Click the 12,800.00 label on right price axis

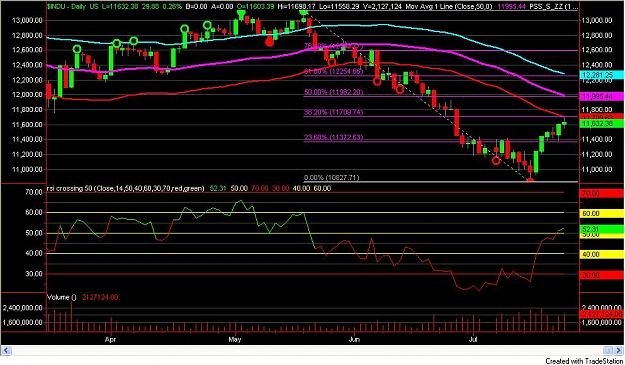tap(597, 35)
